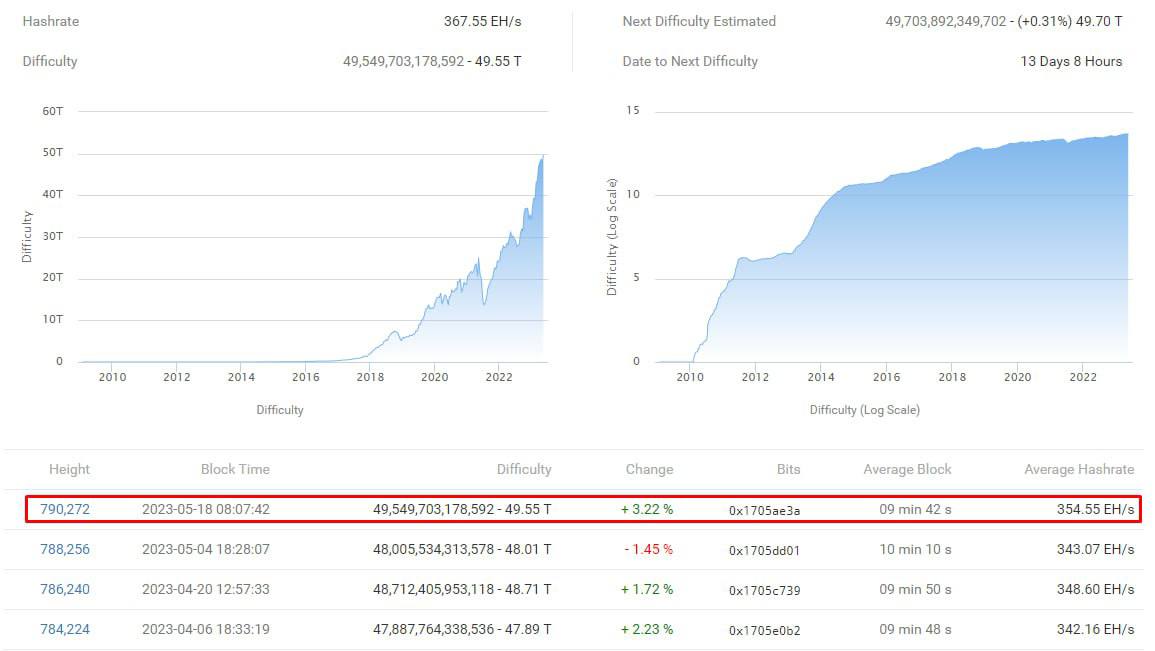
Task: Click the 367.55 EH/s hashrate value
Action: tap(482, 21)
